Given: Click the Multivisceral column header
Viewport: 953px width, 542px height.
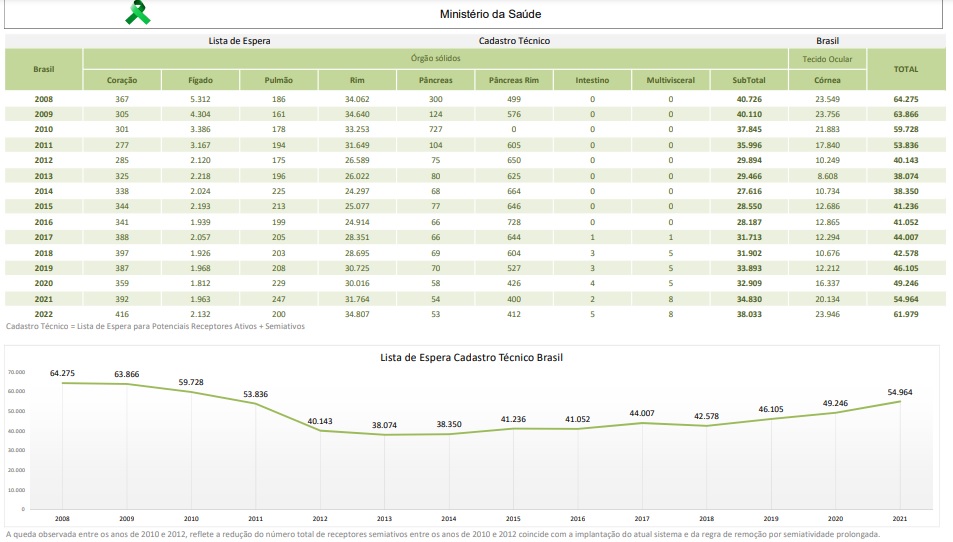Looking at the screenshot, I should [670, 79].
